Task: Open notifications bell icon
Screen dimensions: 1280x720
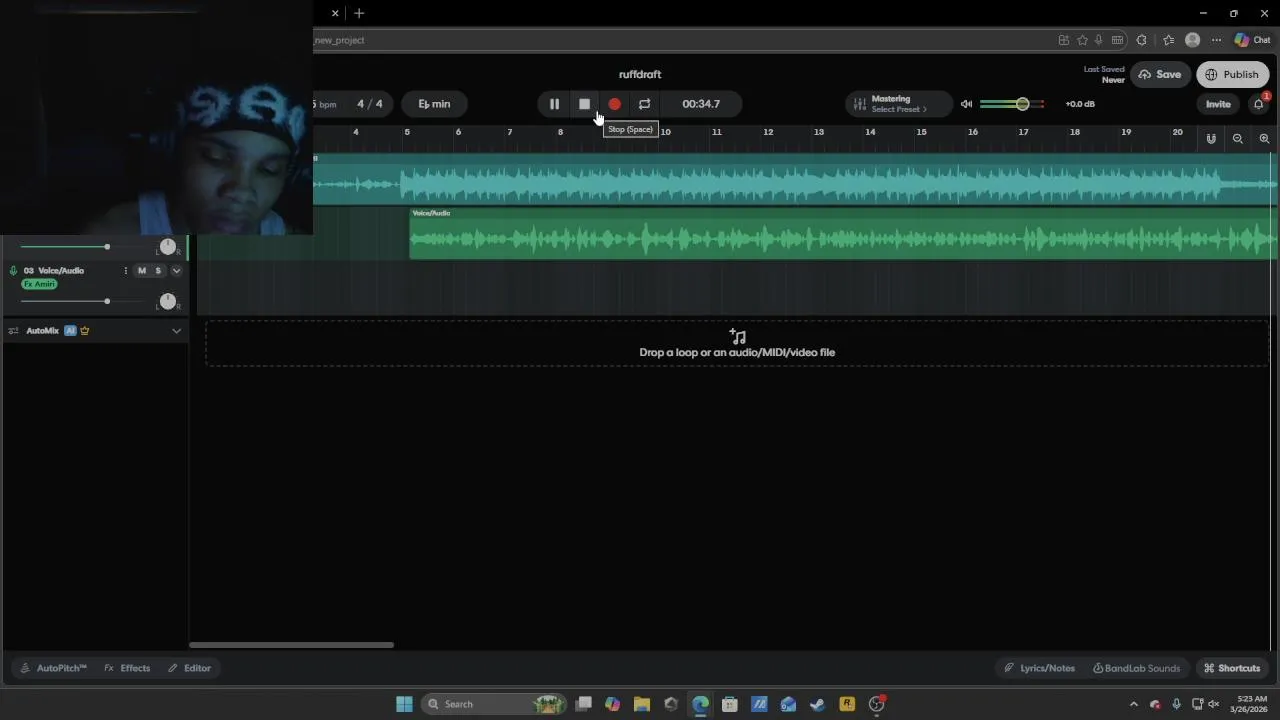Action: pos(1259,104)
